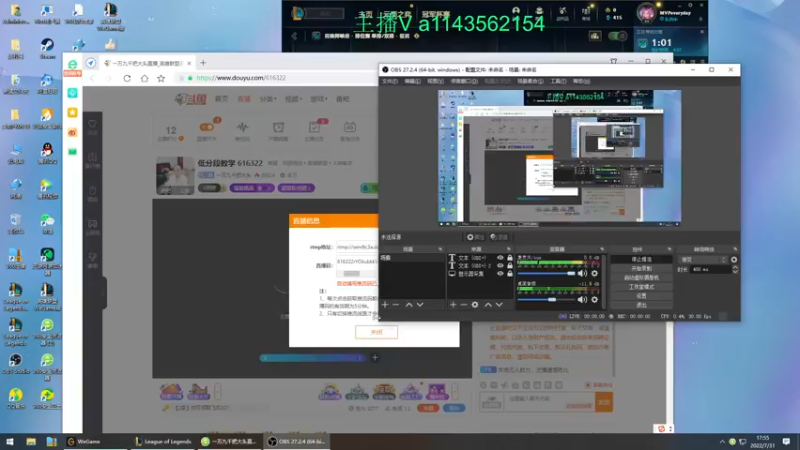800x450 pixels.
Task: Move scene down in the Scenes panel
Action: (420, 305)
